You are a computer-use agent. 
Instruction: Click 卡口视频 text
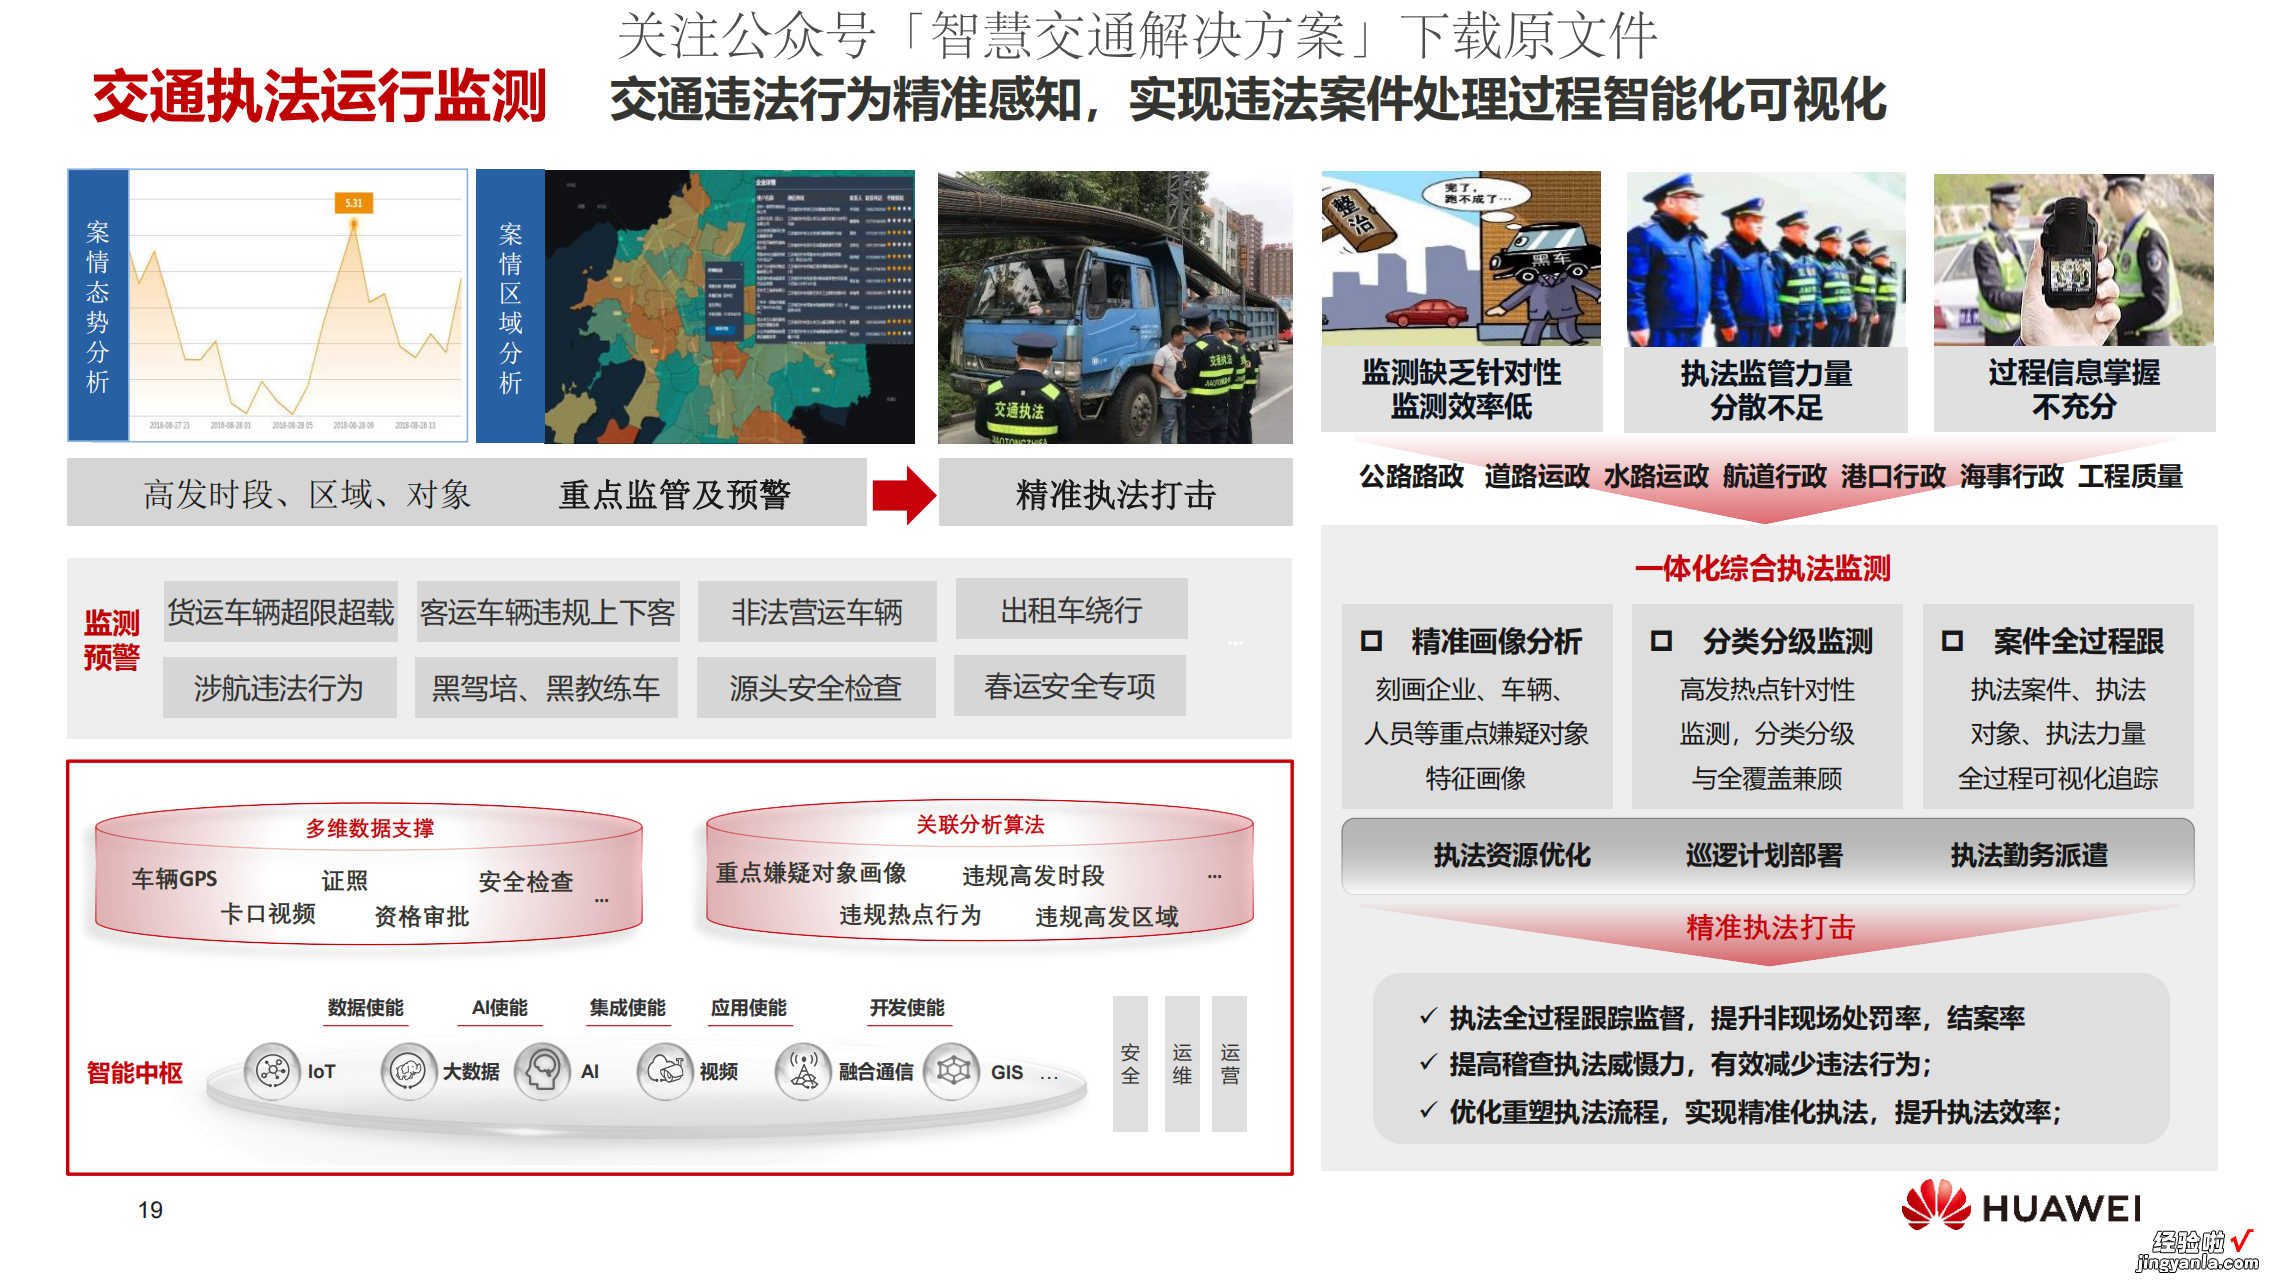[x=268, y=914]
